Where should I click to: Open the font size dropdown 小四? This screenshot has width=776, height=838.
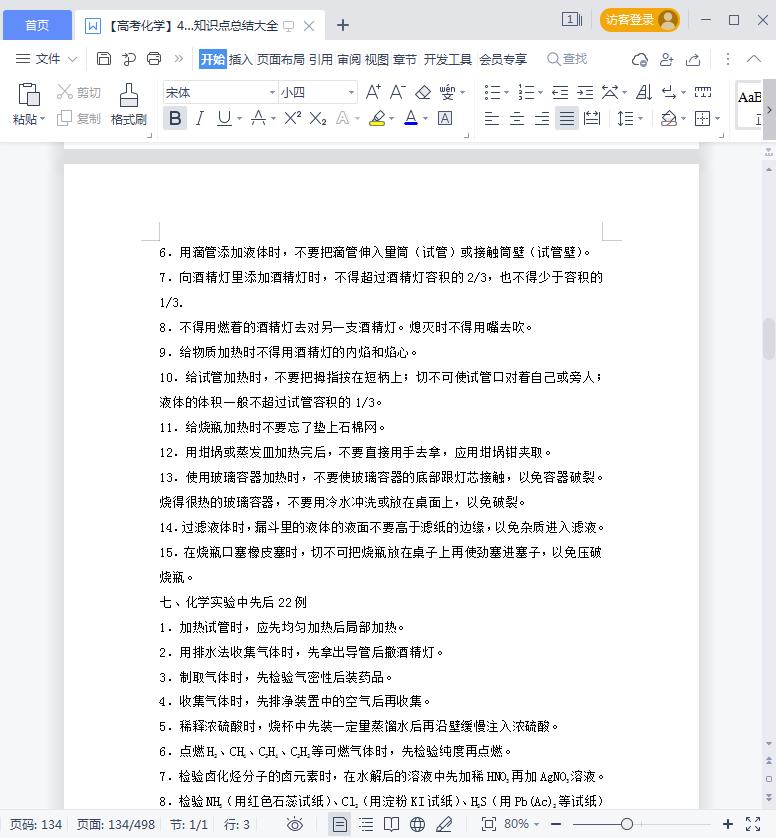click(351, 93)
